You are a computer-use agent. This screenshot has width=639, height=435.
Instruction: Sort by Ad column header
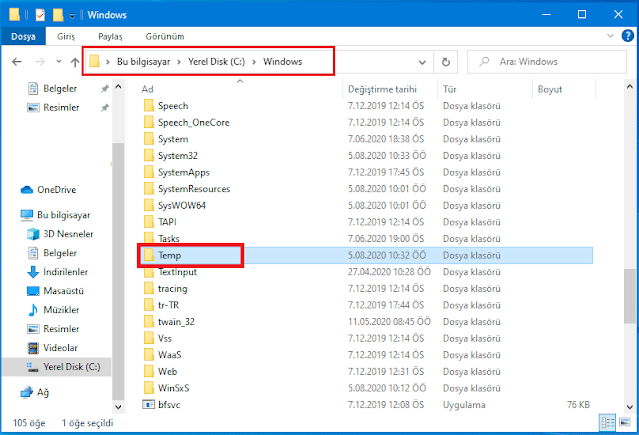tap(148, 89)
